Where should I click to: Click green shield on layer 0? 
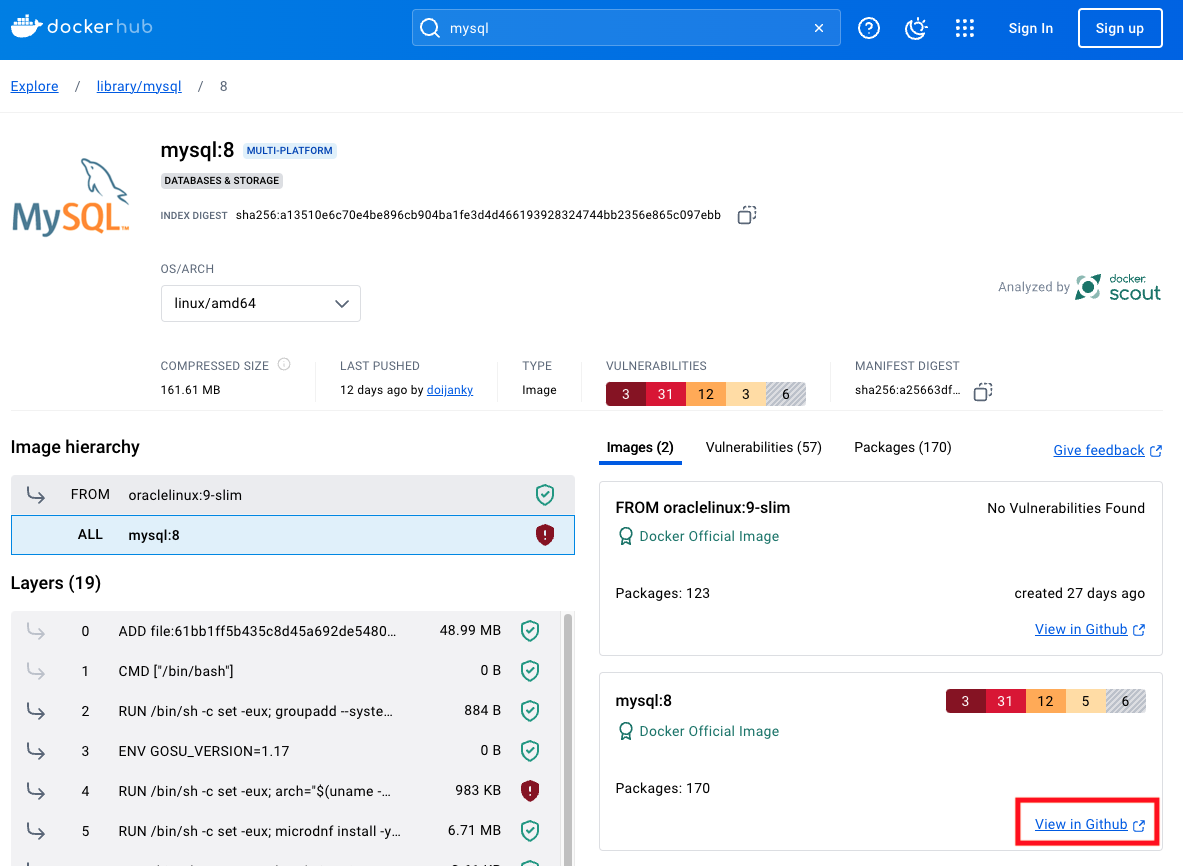coord(530,631)
